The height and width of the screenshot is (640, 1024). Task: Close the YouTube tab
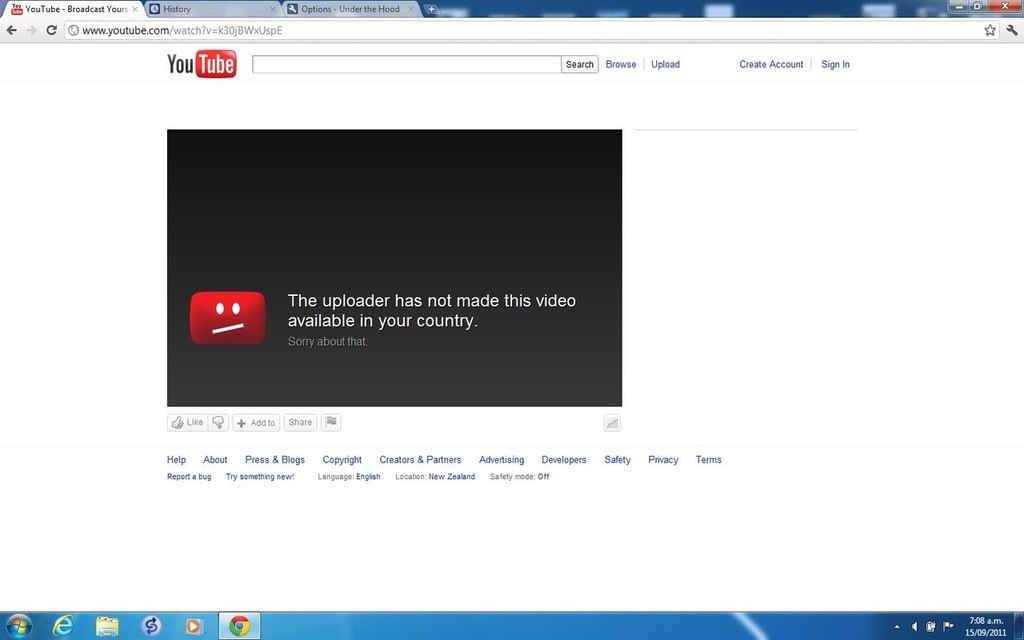135,9
